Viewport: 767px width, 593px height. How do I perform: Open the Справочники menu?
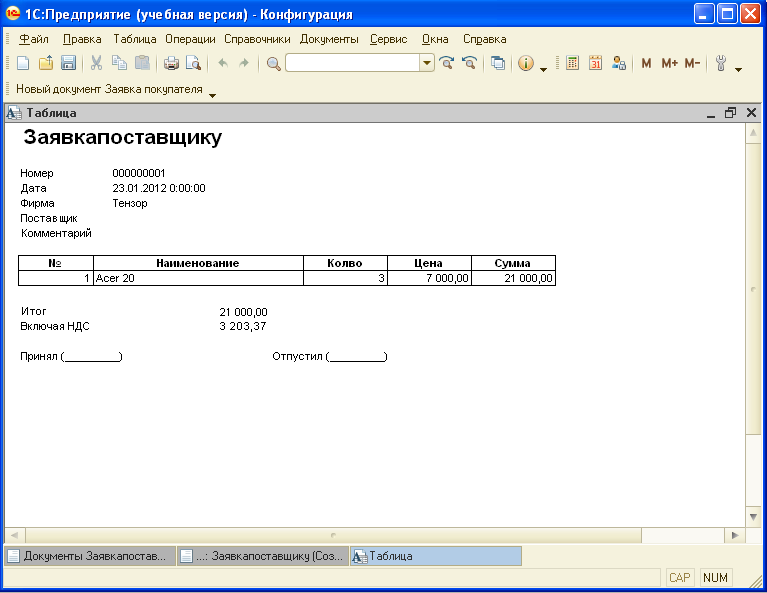click(x=257, y=39)
